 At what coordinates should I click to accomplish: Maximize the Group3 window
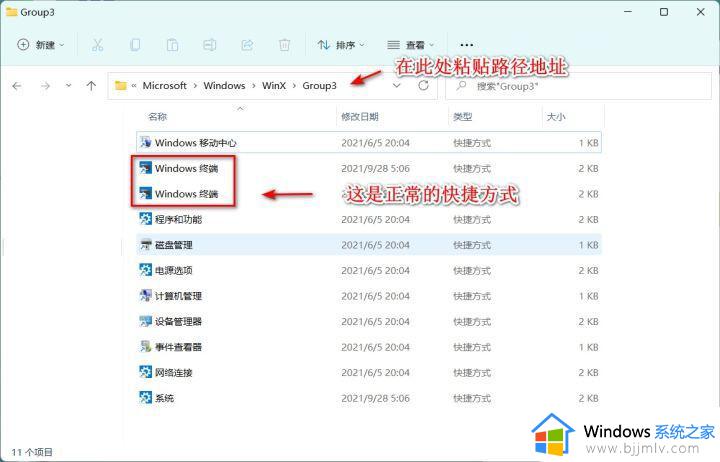(664, 12)
